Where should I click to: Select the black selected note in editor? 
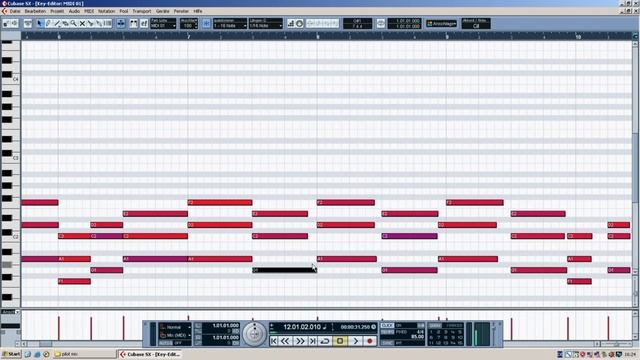(284, 270)
